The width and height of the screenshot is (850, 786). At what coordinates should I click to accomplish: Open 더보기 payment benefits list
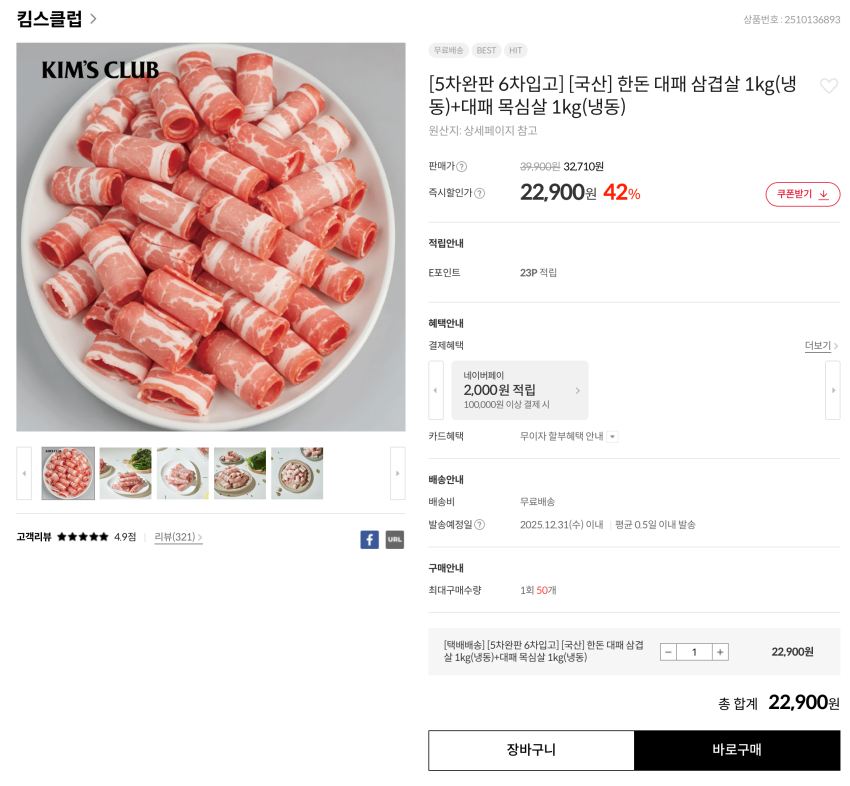coord(821,346)
